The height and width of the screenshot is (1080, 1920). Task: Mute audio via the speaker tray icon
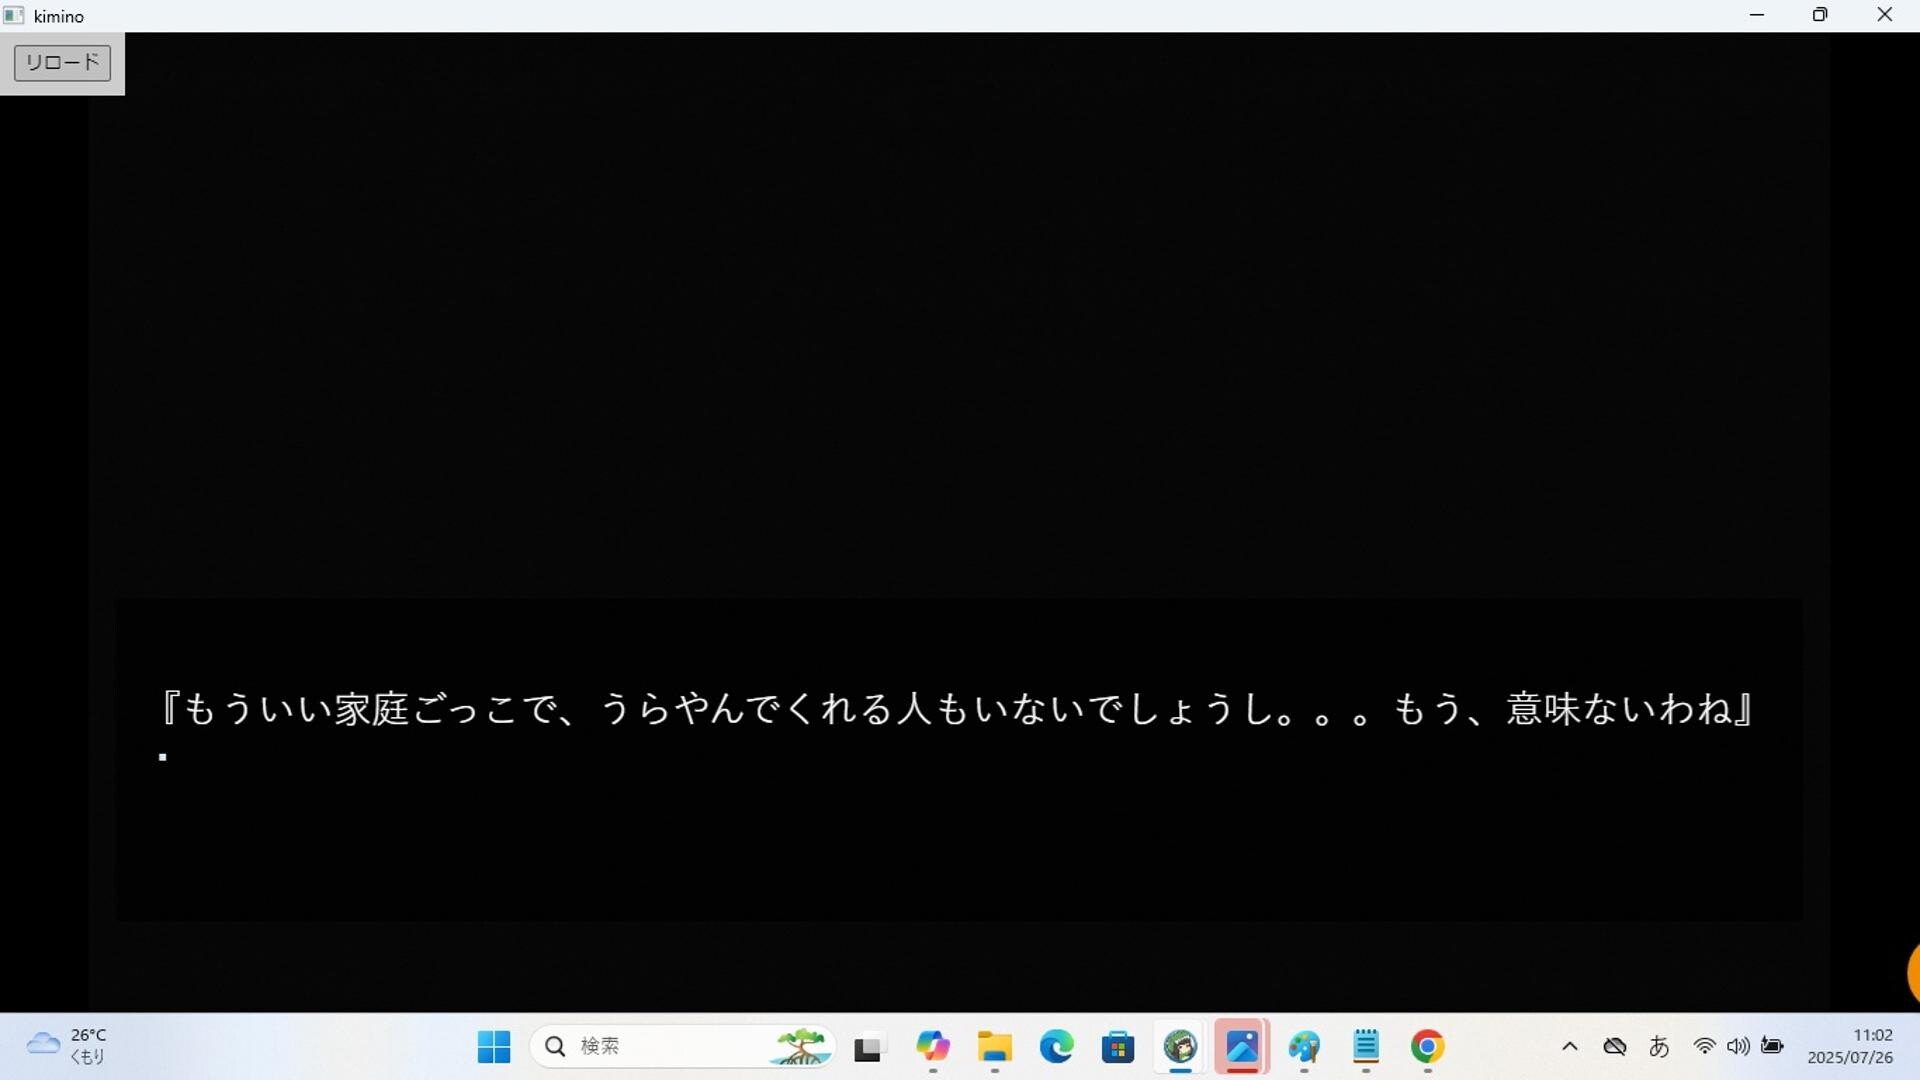pos(1739,1046)
